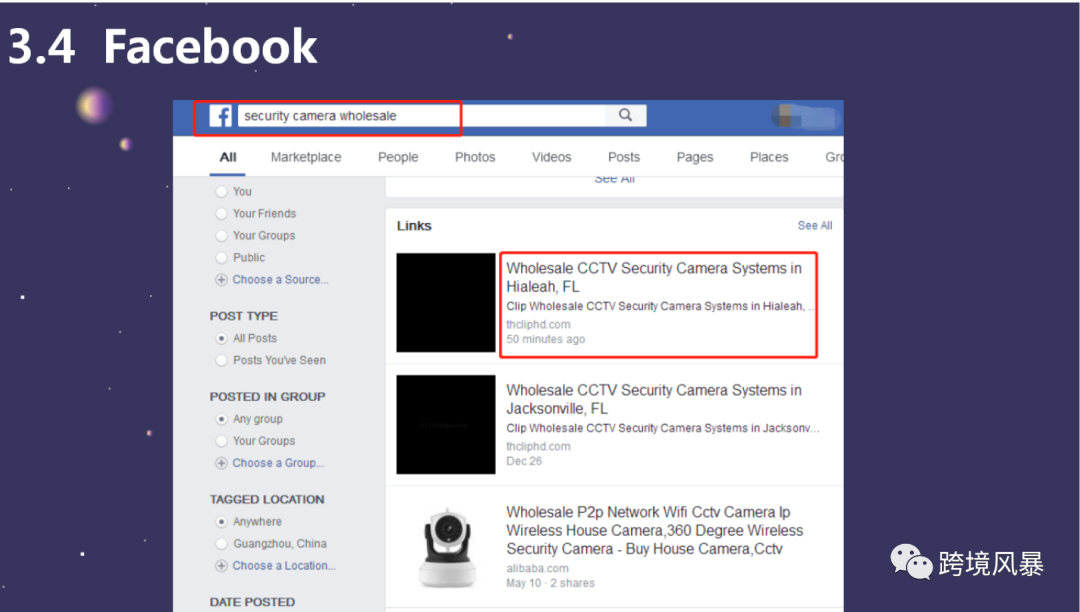Select the Anywhere location radio option
1080x612 pixels.
point(221,522)
